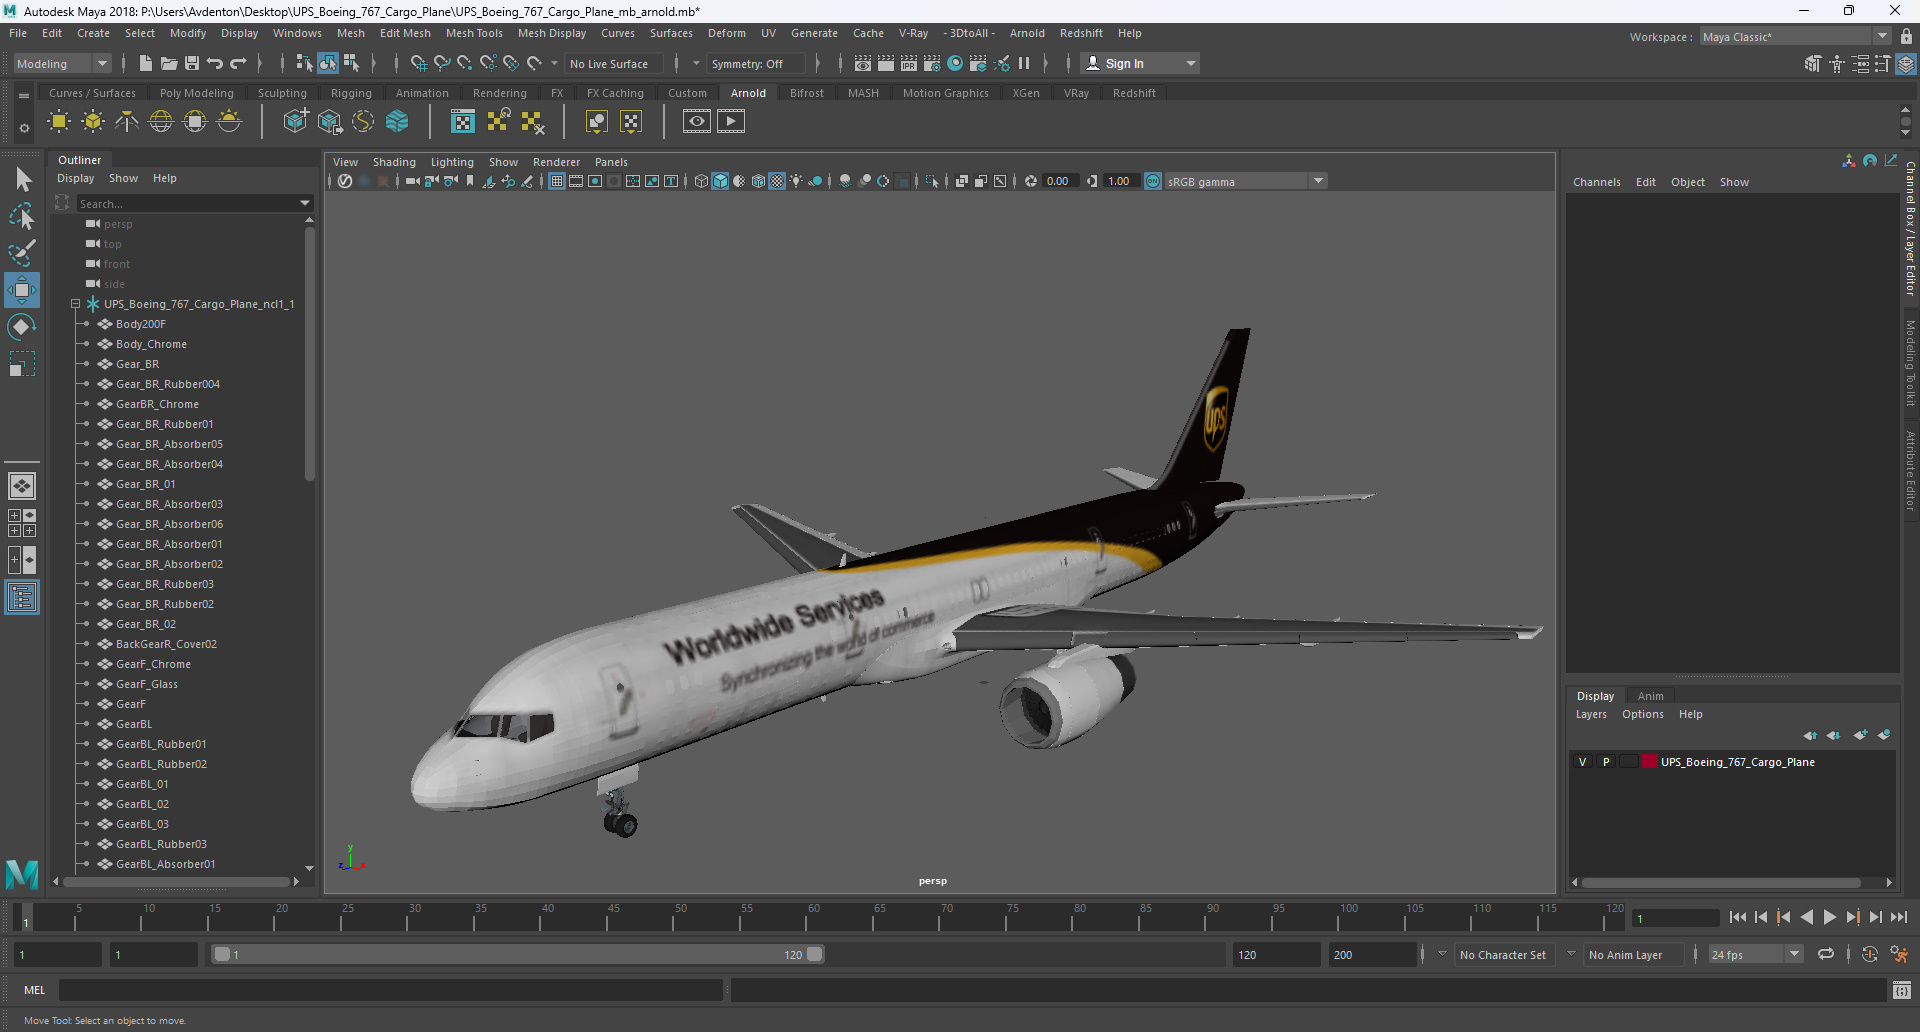1920x1032 pixels.
Task: Click Symmetry: Off field
Action: [x=756, y=64]
